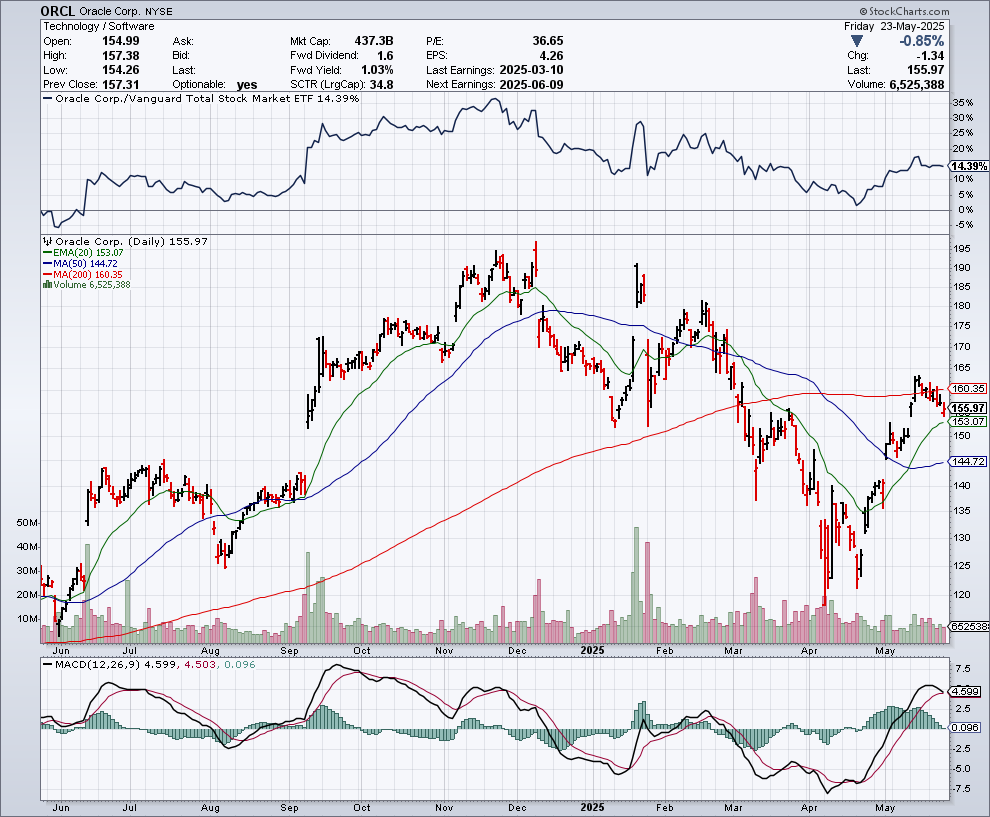
Task: Click the Oracle Corp. (Daily) 155.97 legend
Action: (x=131, y=241)
